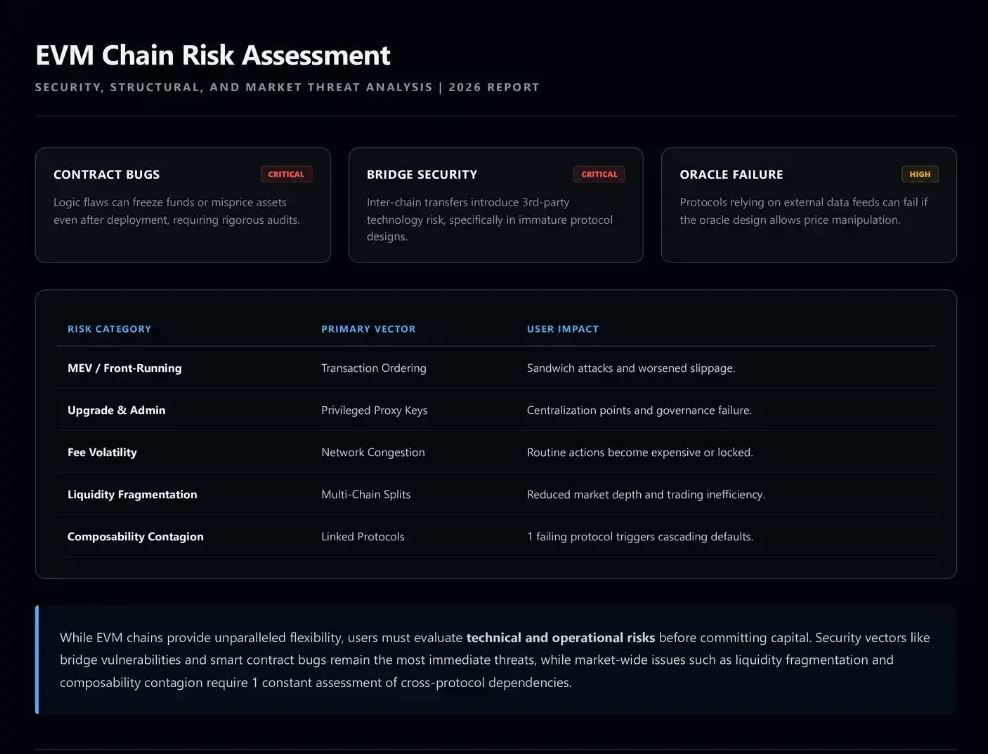
Task: Click the HIGH badge on Oracle Failure
Action: 920,174
